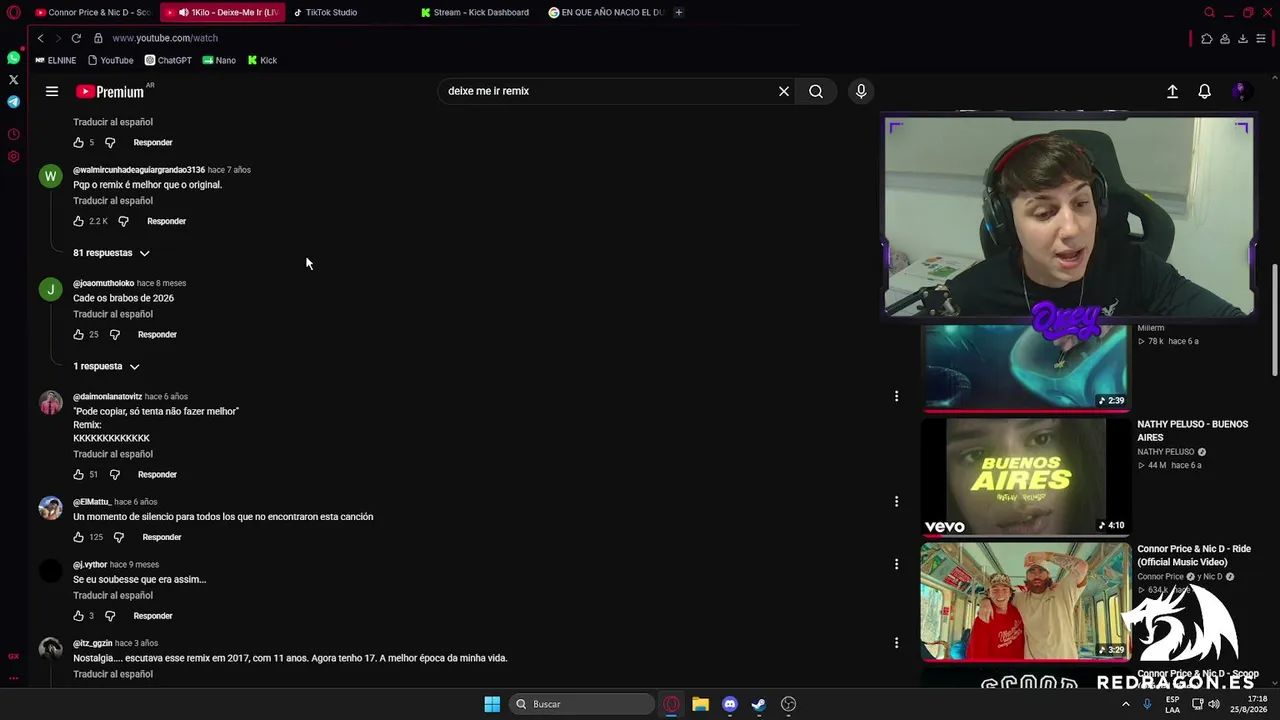The width and height of the screenshot is (1280, 720).
Task: Reply to the "Pqp o remix" comment
Action: click(166, 221)
